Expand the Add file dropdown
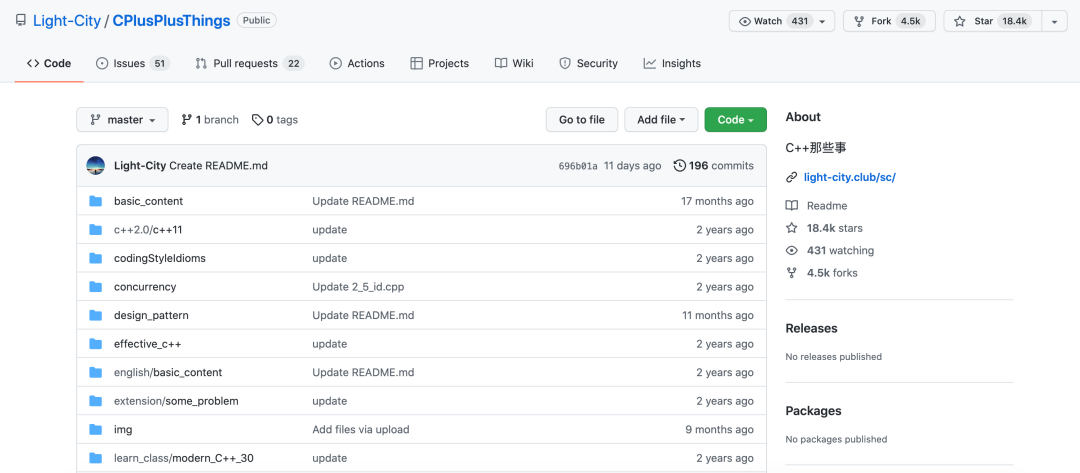 661,120
